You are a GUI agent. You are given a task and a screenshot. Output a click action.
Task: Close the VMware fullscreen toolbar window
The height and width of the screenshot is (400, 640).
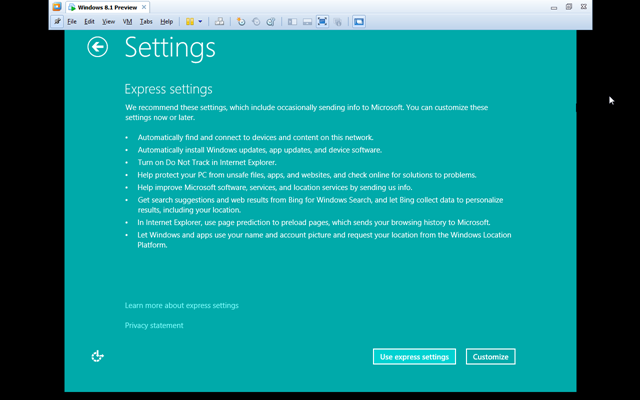tap(584, 7)
